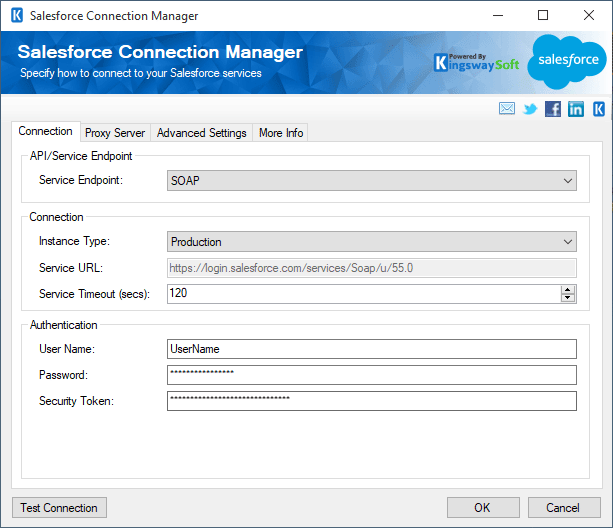Open the Twitter bird icon link
This screenshot has height=528, width=613.
tap(530, 109)
